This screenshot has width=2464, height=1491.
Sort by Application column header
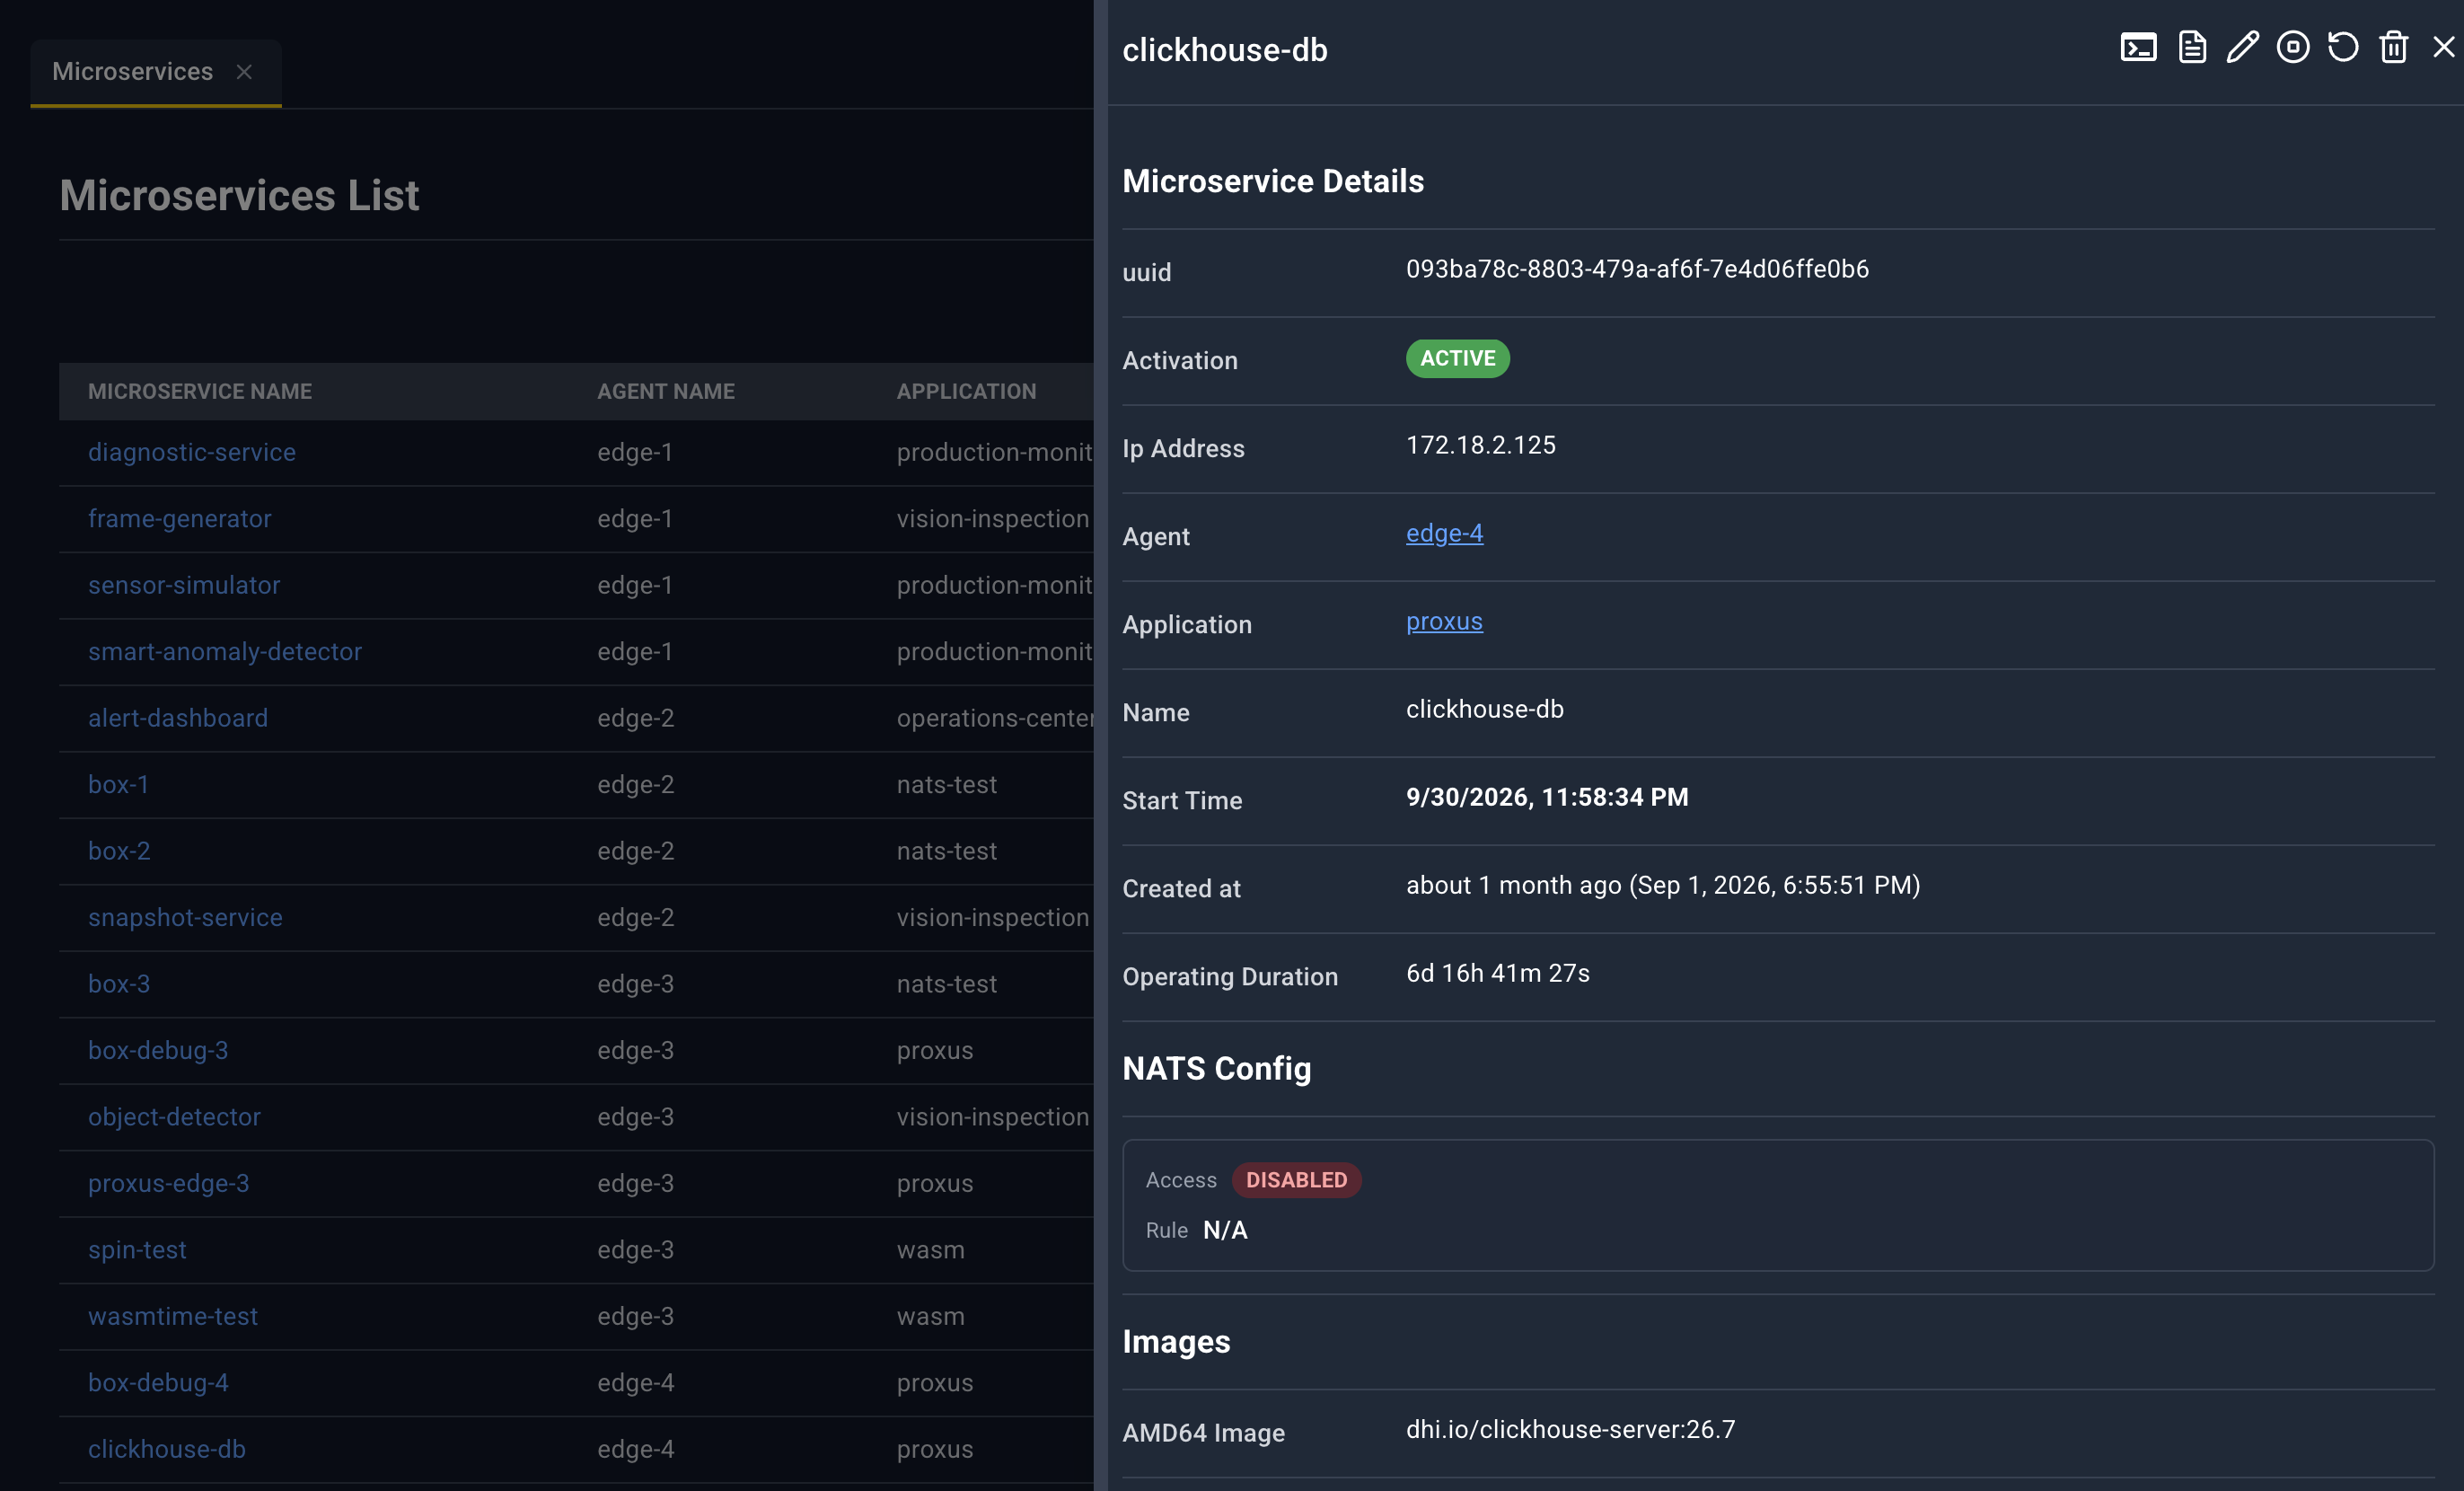966,391
